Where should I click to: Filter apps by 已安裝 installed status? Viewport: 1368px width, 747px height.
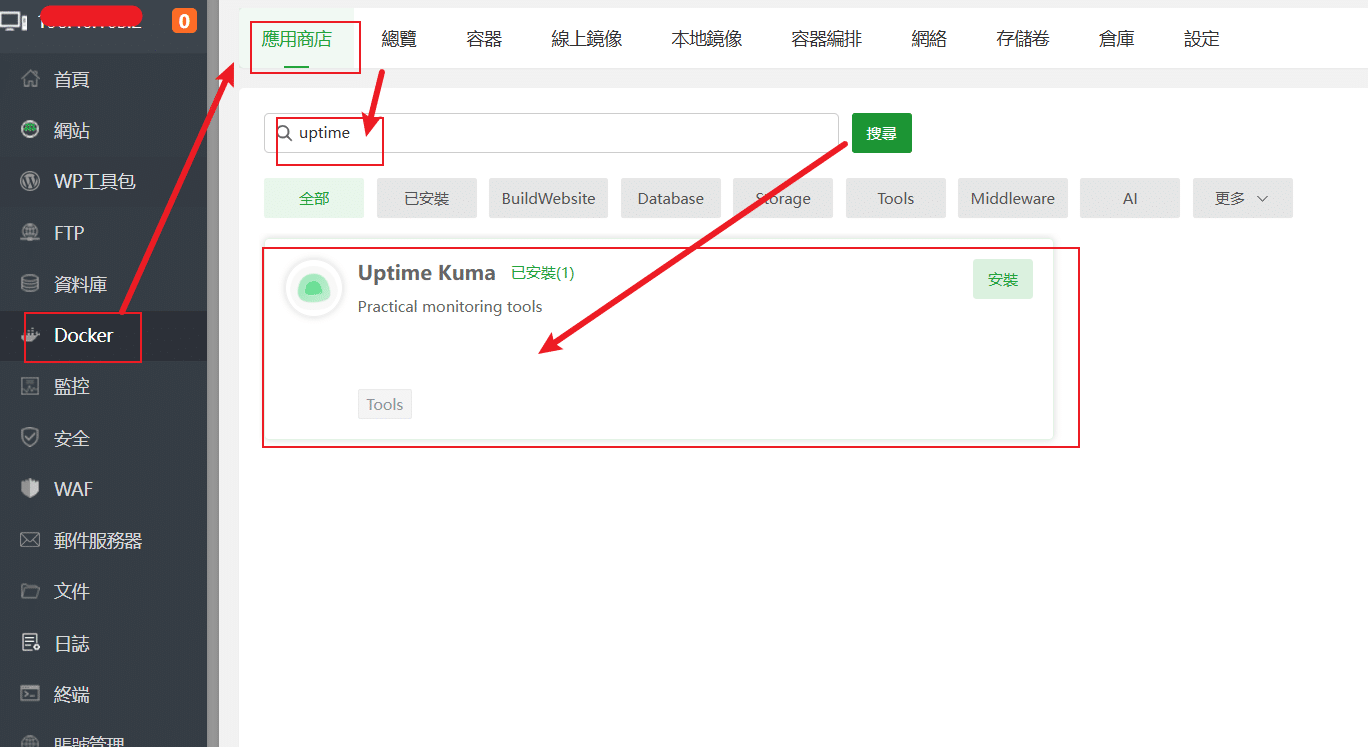tap(426, 198)
